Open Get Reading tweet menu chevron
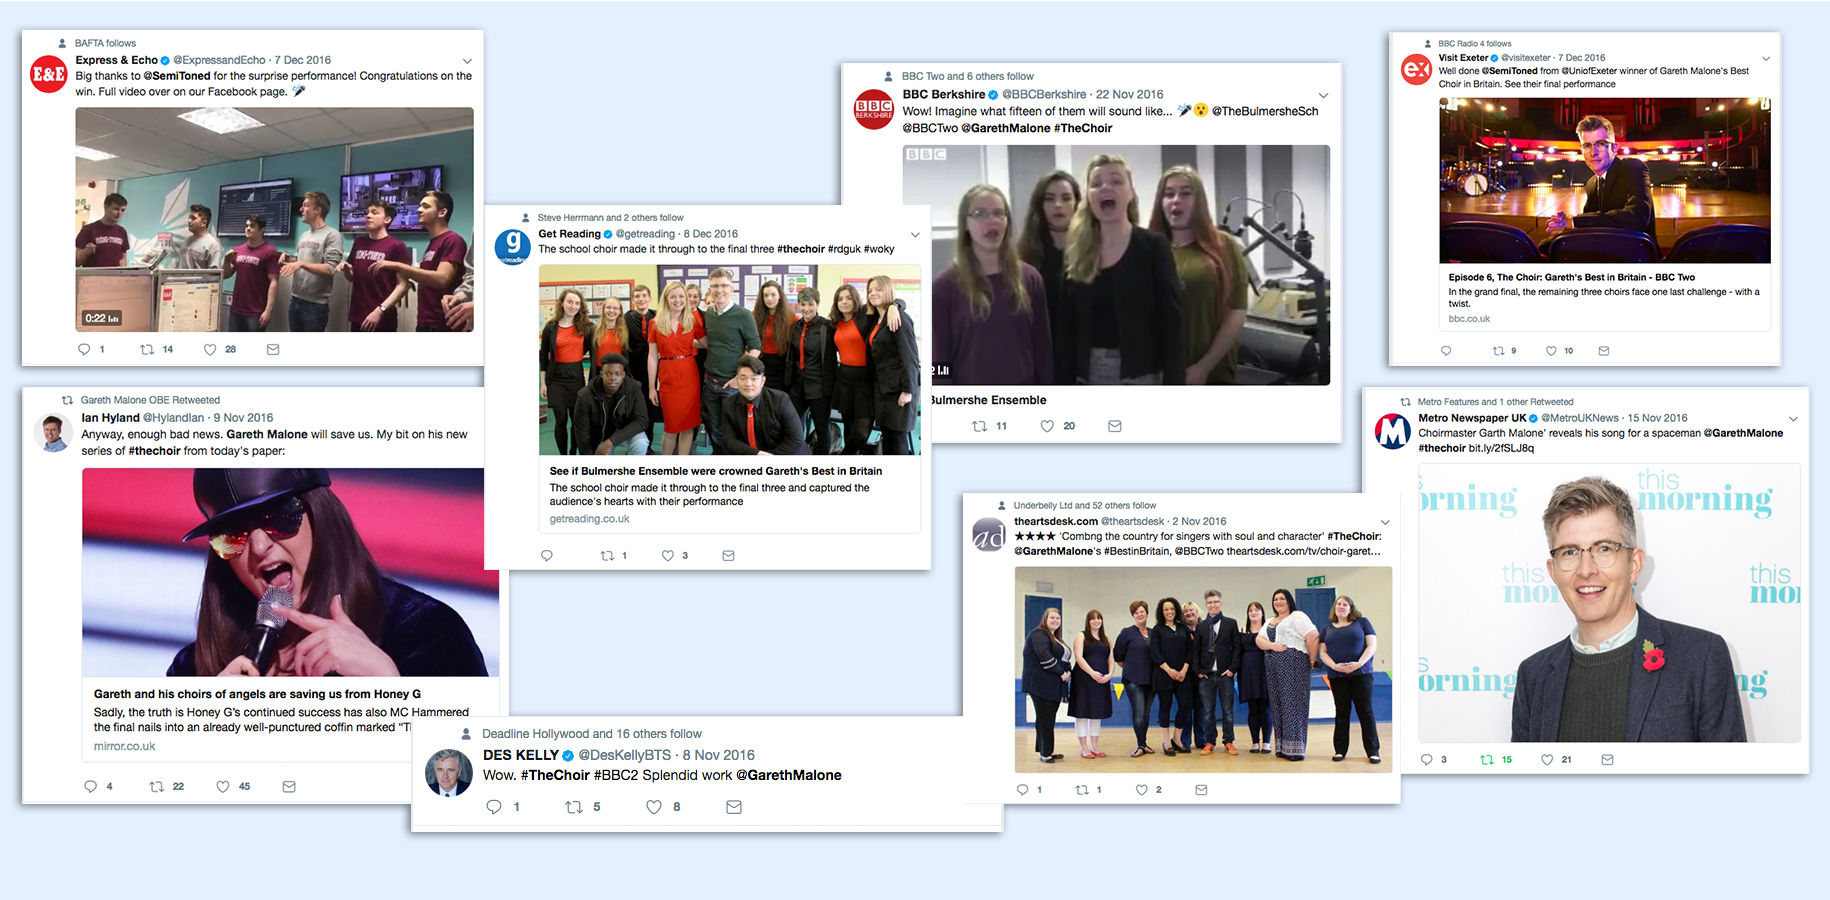 point(914,235)
